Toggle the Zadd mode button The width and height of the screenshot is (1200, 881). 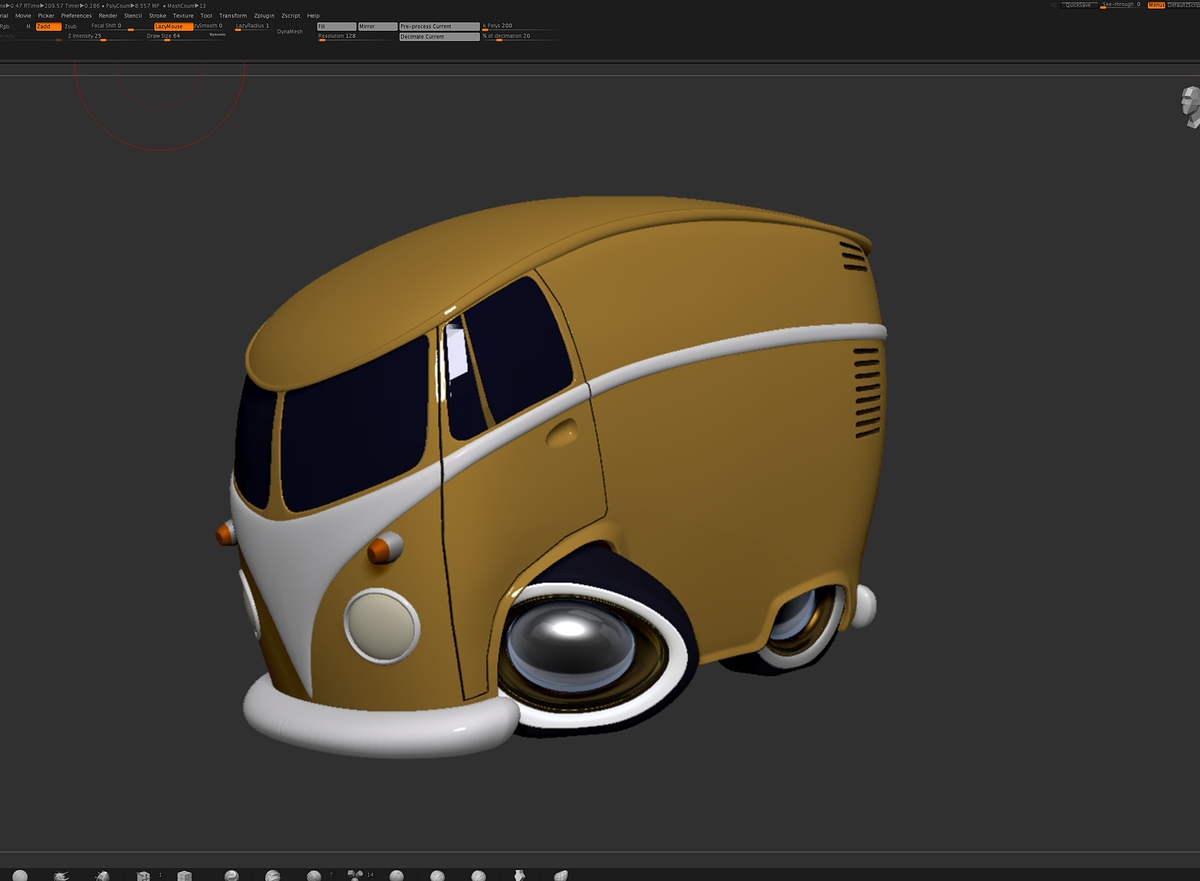pos(48,26)
